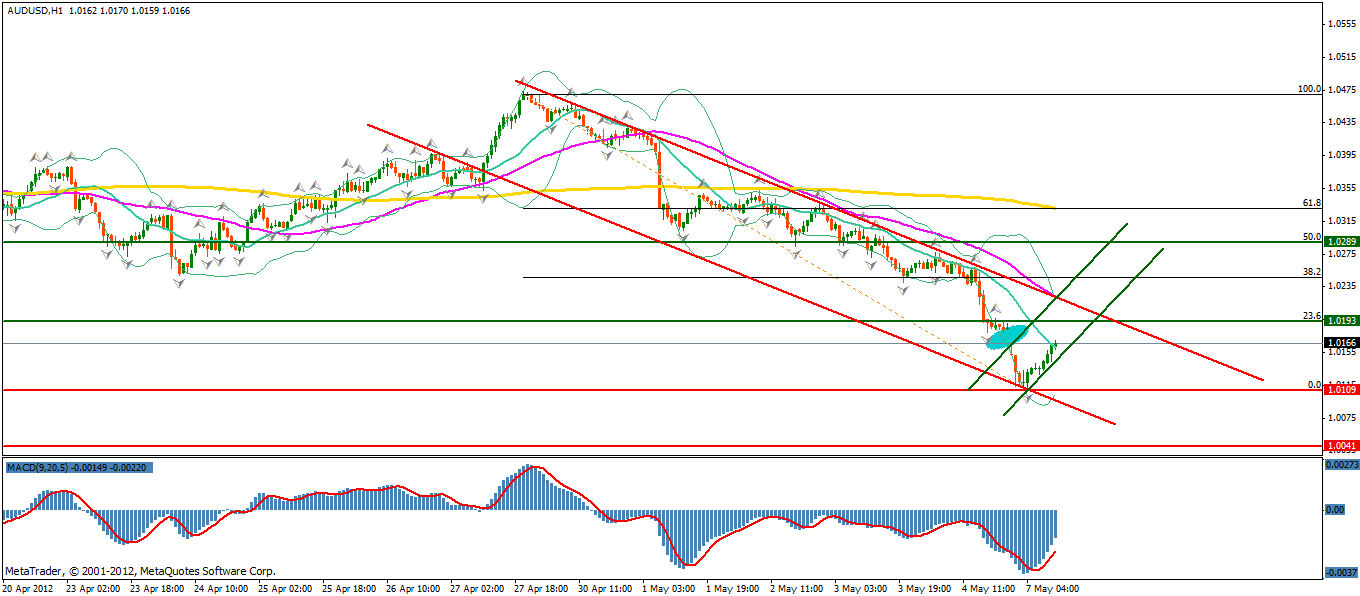The image size is (1360, 596).
Task: Click the 7 May 04:00 time label
Action: pyautogui.click(x=1053, y=588)
